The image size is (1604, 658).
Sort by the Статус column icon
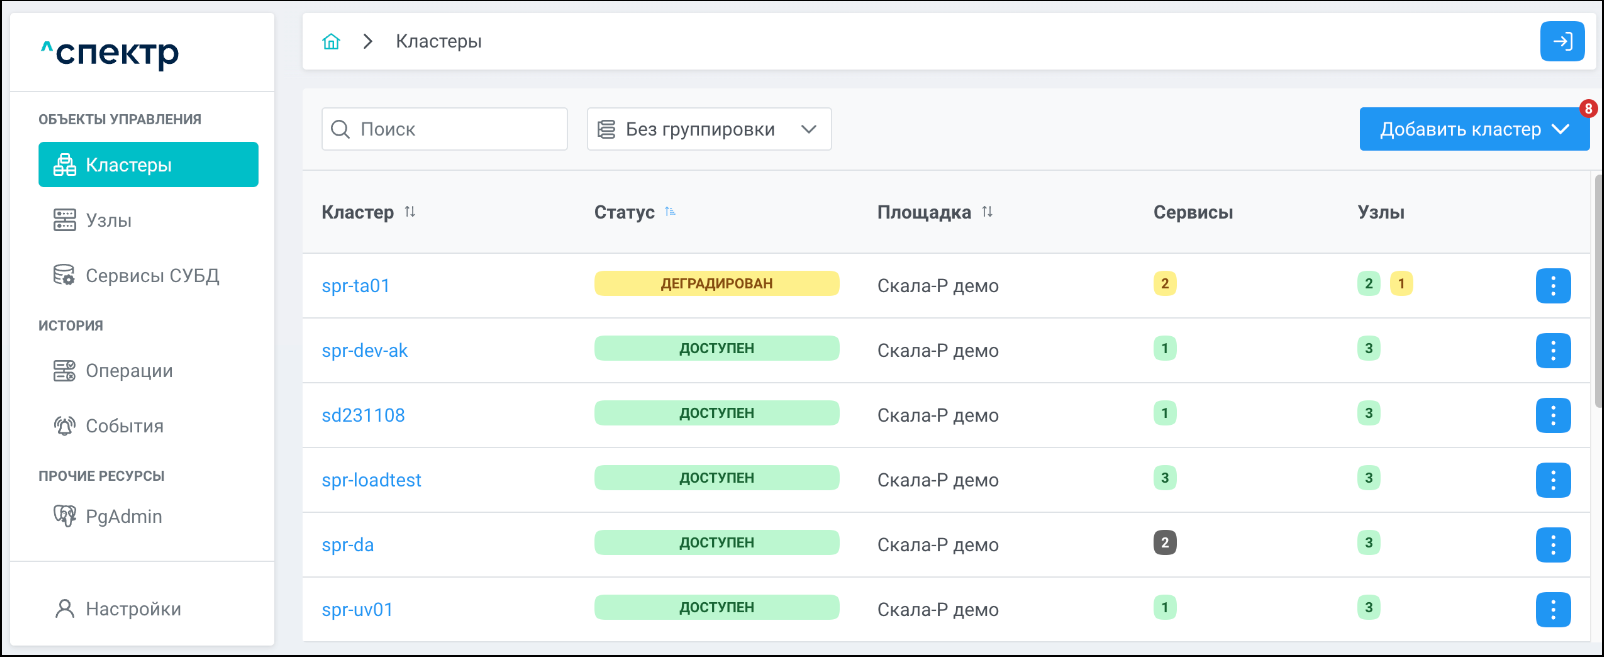(x=670, y=212)
